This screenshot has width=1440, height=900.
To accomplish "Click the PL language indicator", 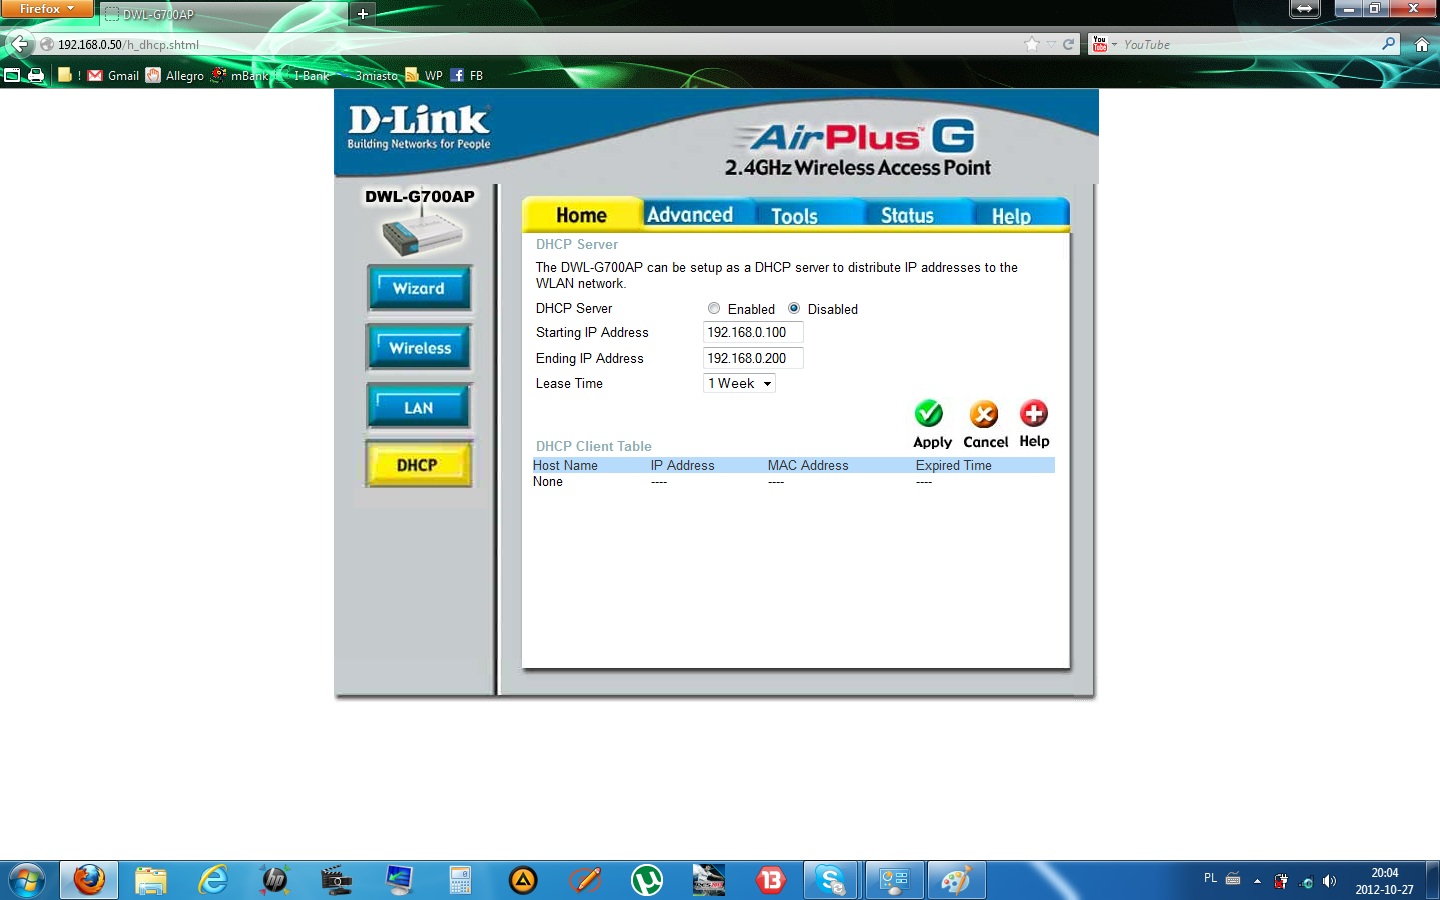I will [x=1210, y=879].
